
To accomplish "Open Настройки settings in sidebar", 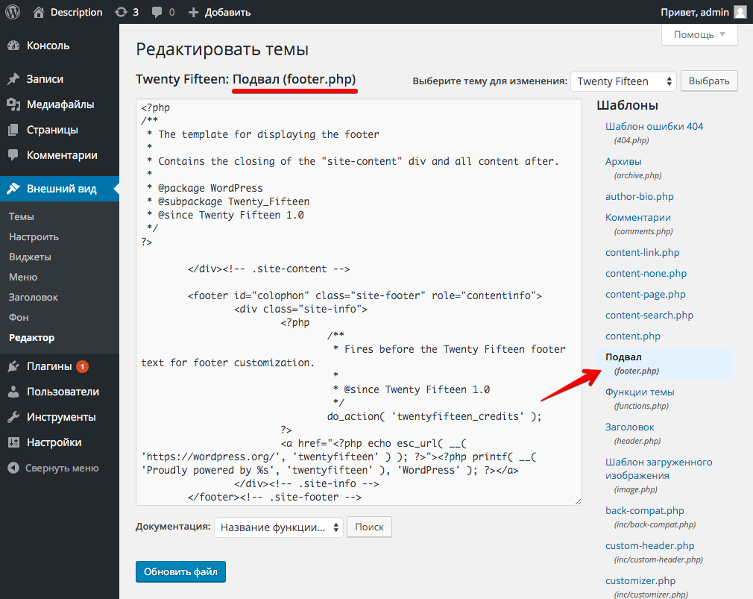I will coord(54,442).
